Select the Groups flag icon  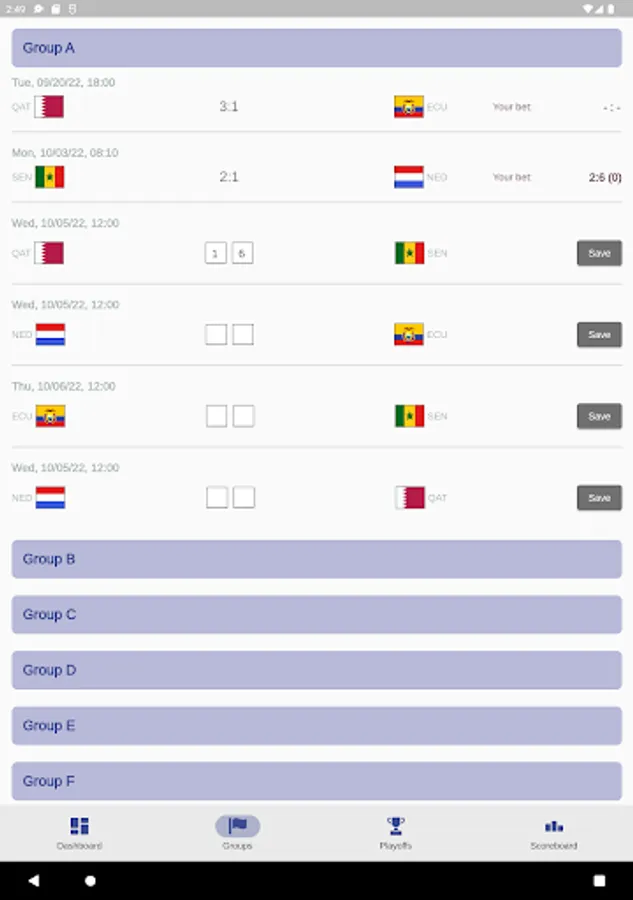237,826
